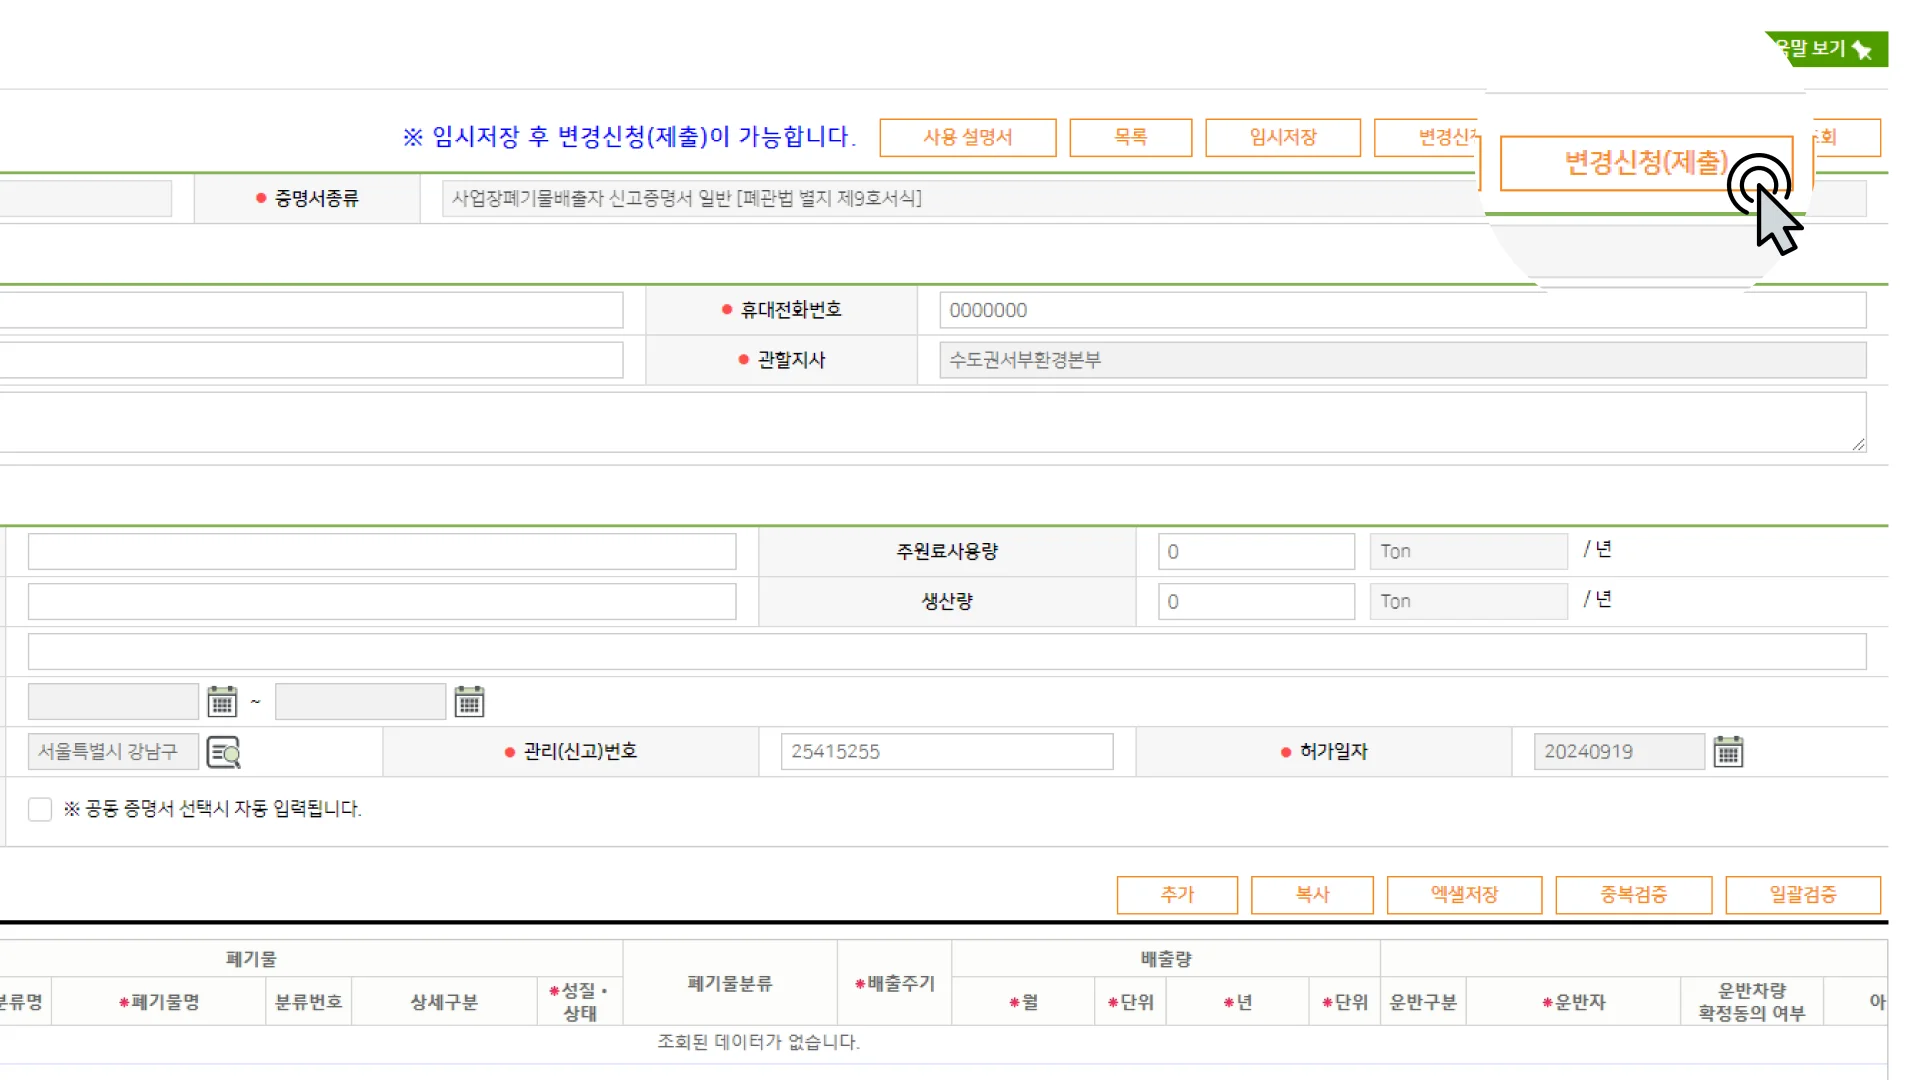The width and height of the screenshot is (1920, 1080).
Task: Open the calendar picker for the start date
Action: point(222,701)
